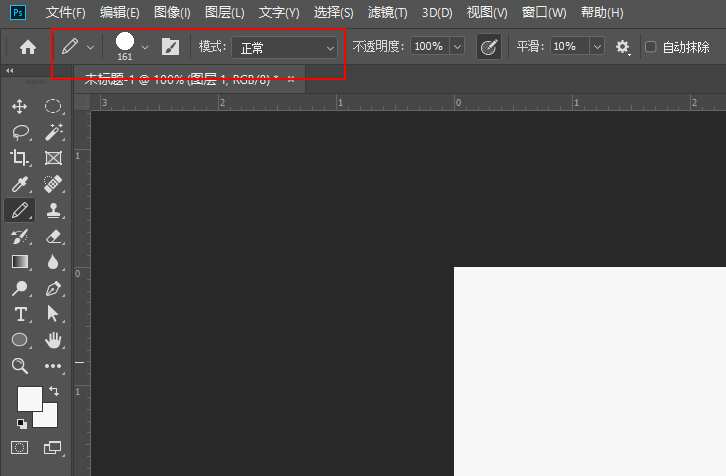Screen dimensions: 726x476
Task: Toggle the Brush Settings panel
Action: click(x=170, y=47)
